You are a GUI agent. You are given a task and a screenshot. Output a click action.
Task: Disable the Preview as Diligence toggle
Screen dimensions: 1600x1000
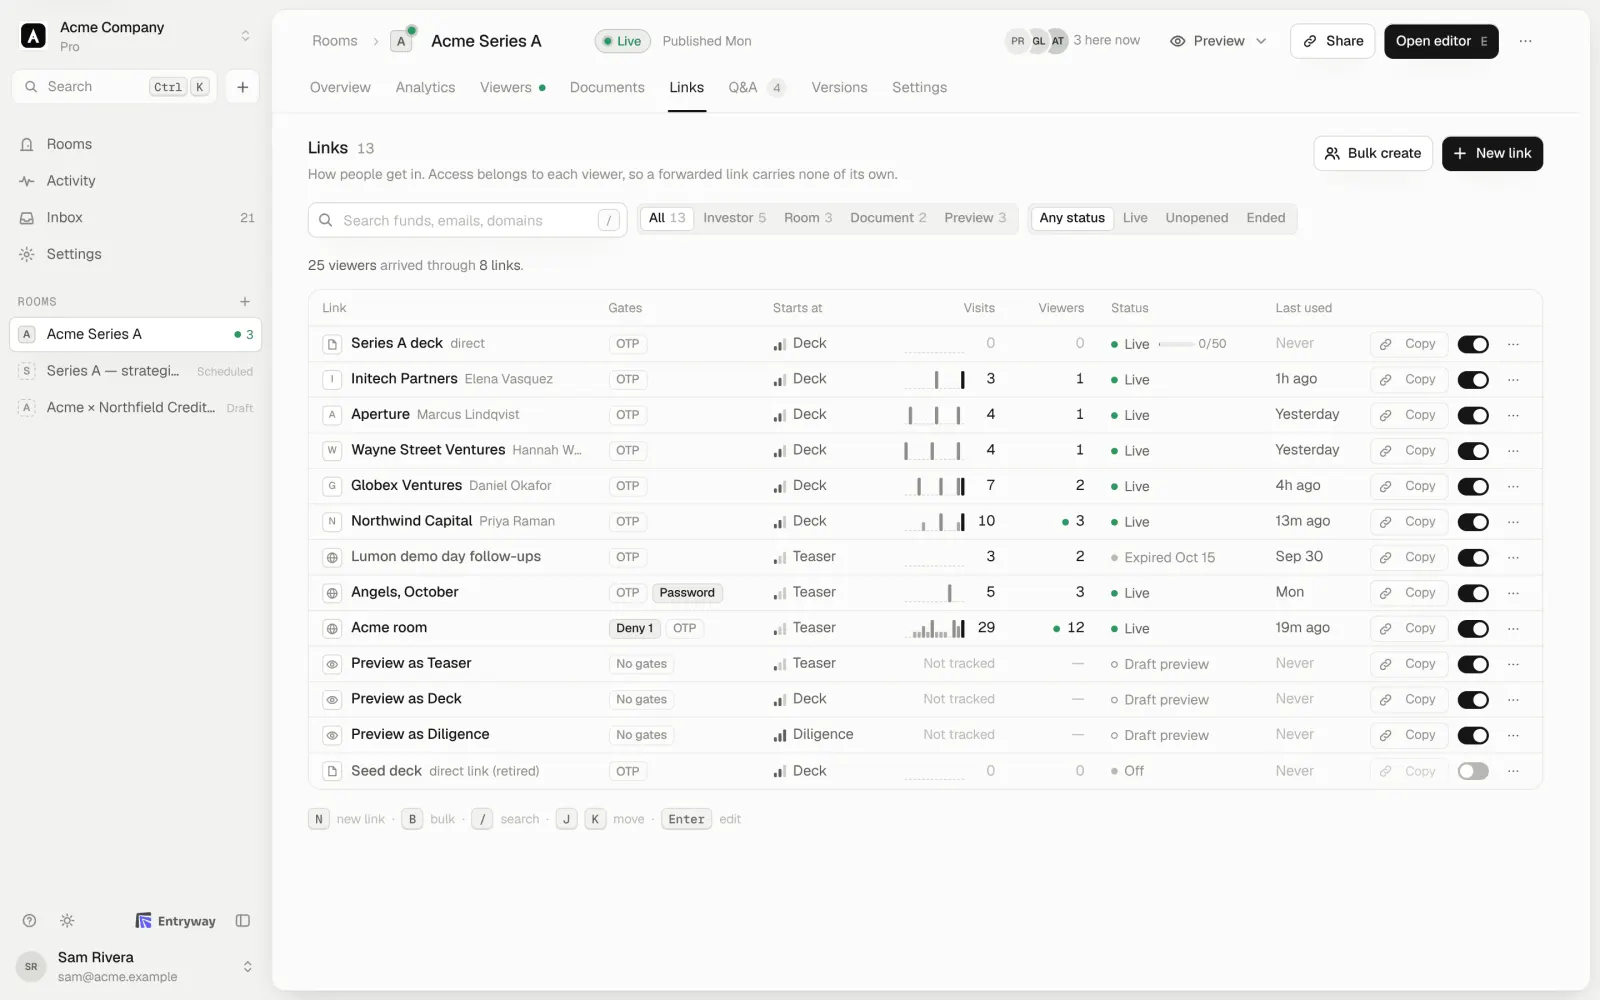[1473, 736]
